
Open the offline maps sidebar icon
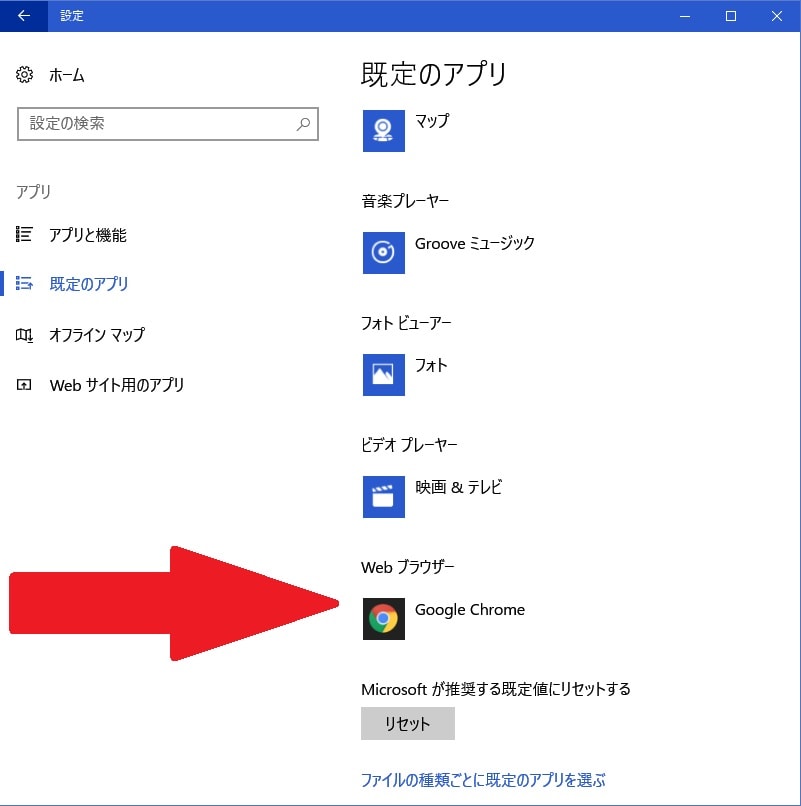(x=24, y=335)
